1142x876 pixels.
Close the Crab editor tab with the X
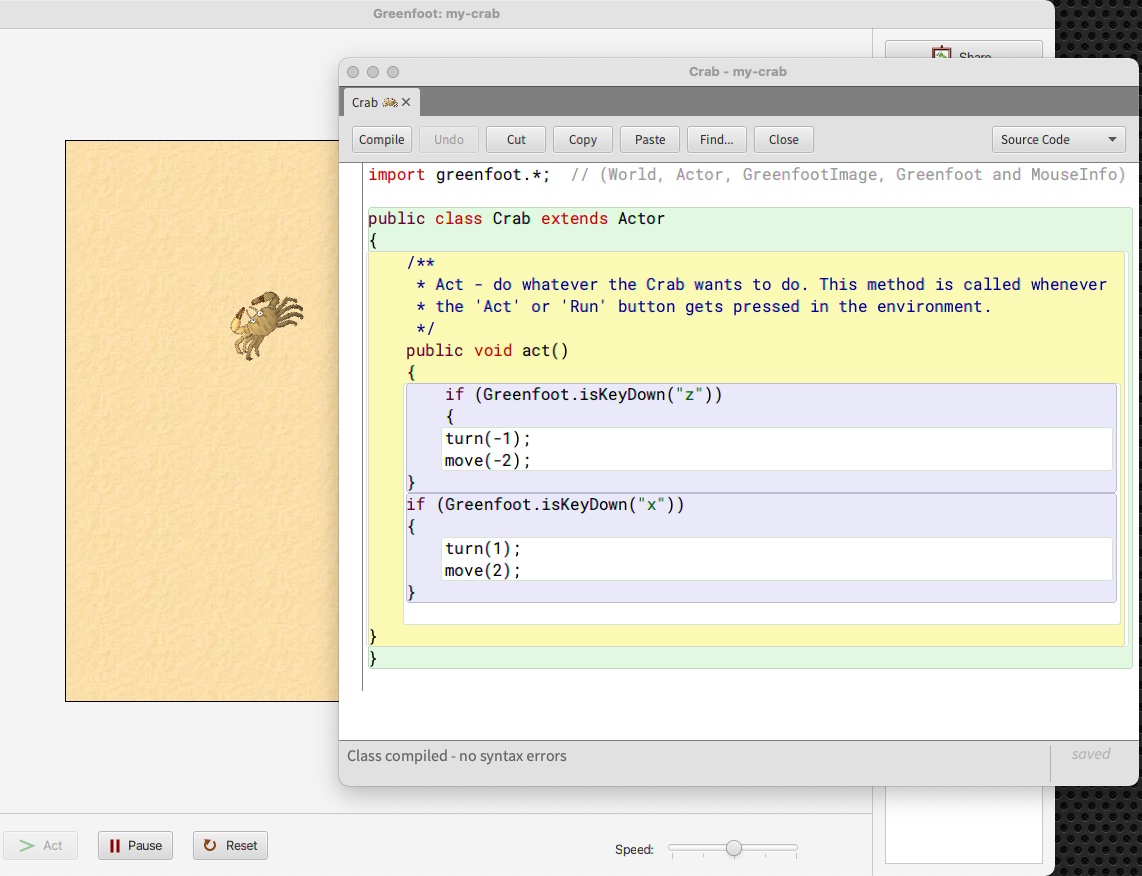406,102
